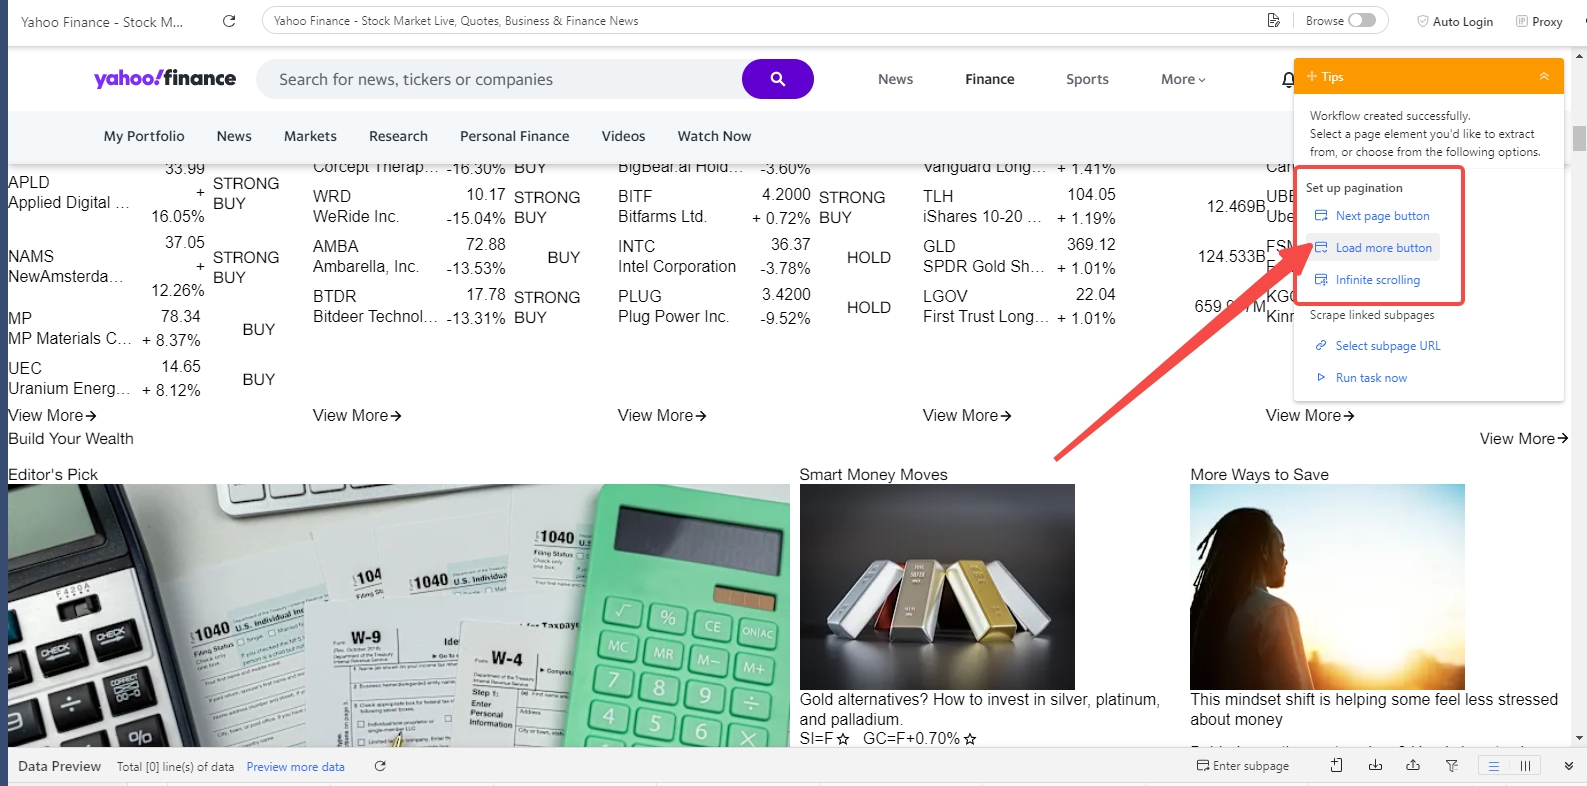The width and height of the screenshot is (1587, 786).
Task: Click the APLD ticker symbol
Action: pyautogui.click(x=28, y=182)
